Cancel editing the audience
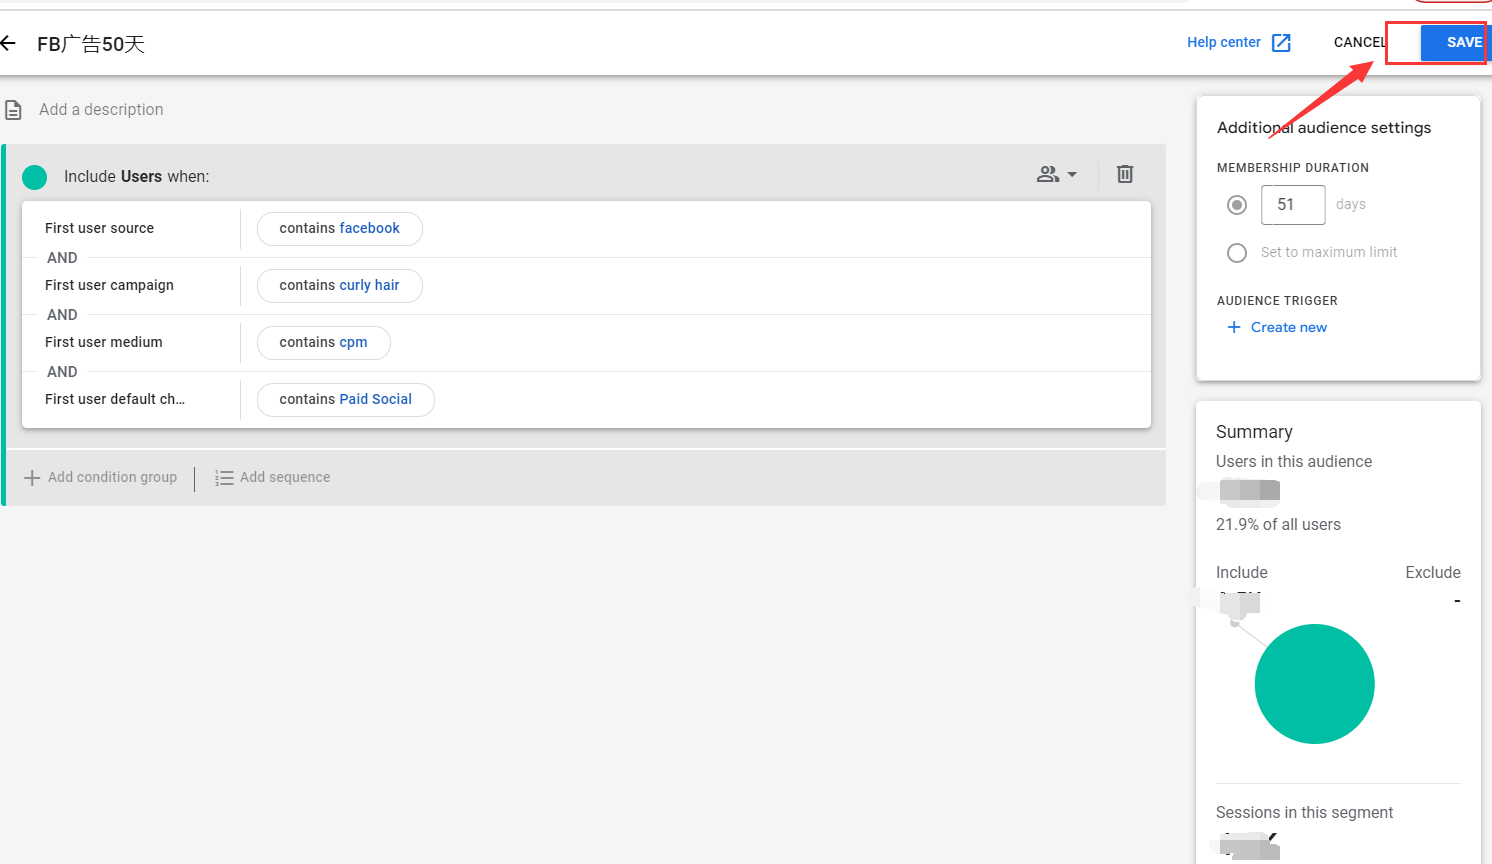Image resolution: width=1492 pixels, height=864 pixels. click(1358, 42)
